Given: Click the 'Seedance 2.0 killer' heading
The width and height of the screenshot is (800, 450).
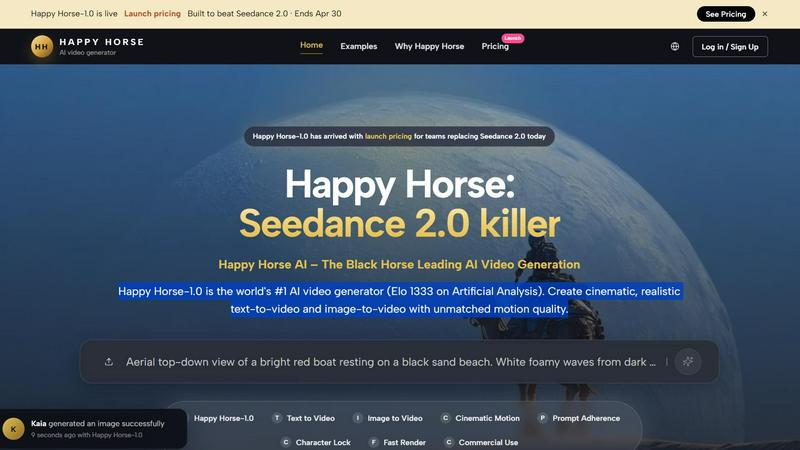Looking at the screenshot, I should [x=399, y=223].
